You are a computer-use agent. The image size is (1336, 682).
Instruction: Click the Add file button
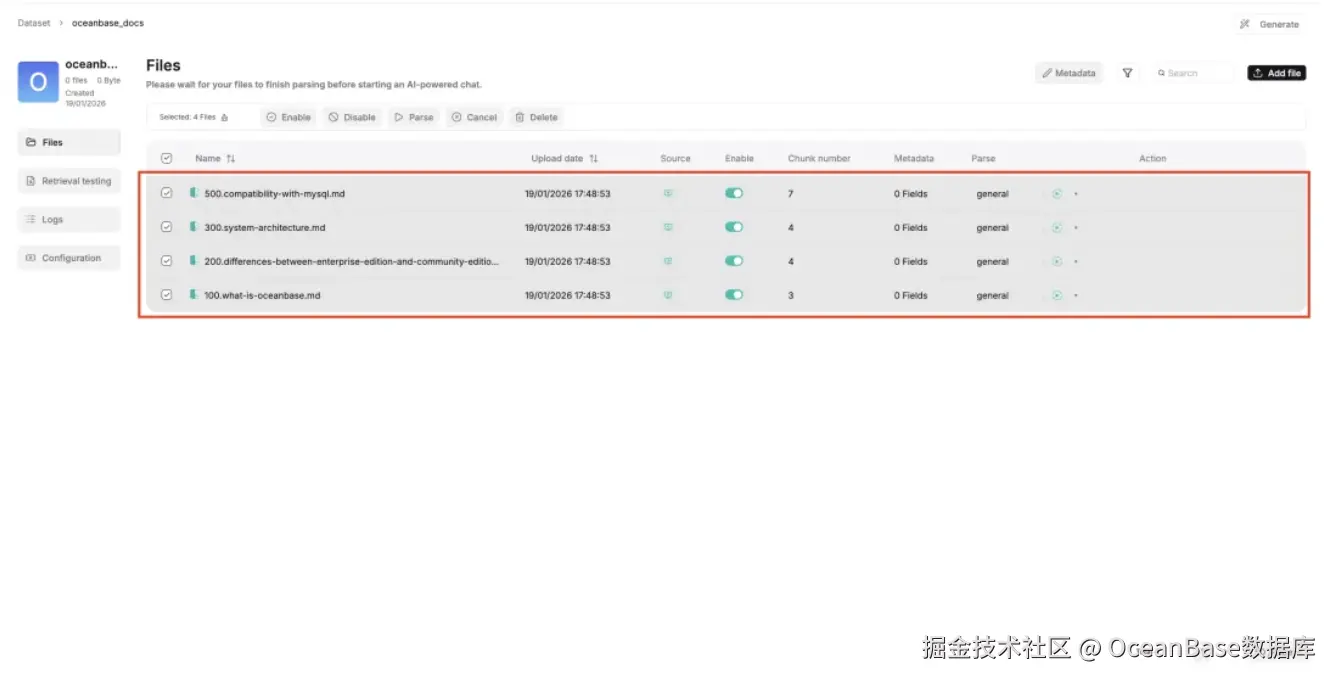point(1277,73)
